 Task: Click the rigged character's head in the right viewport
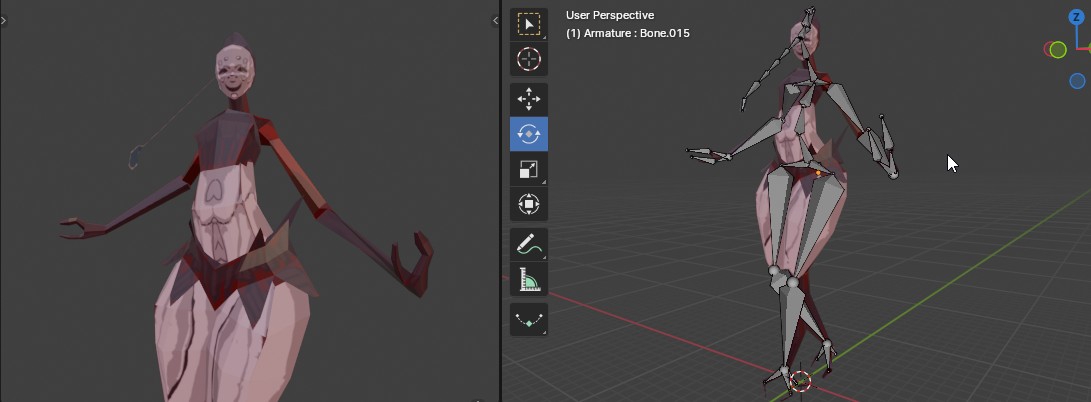point(805,35)
